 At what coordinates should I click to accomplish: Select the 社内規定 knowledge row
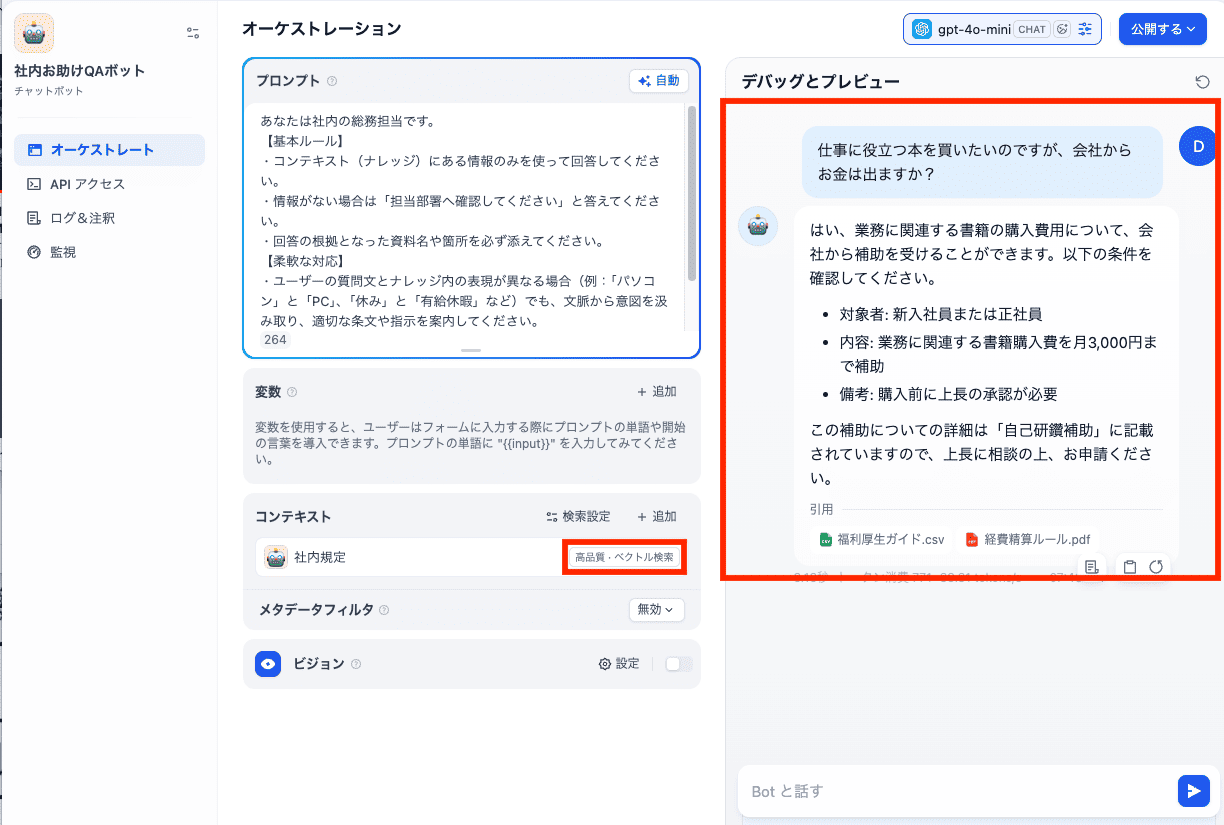coord(472,557)
